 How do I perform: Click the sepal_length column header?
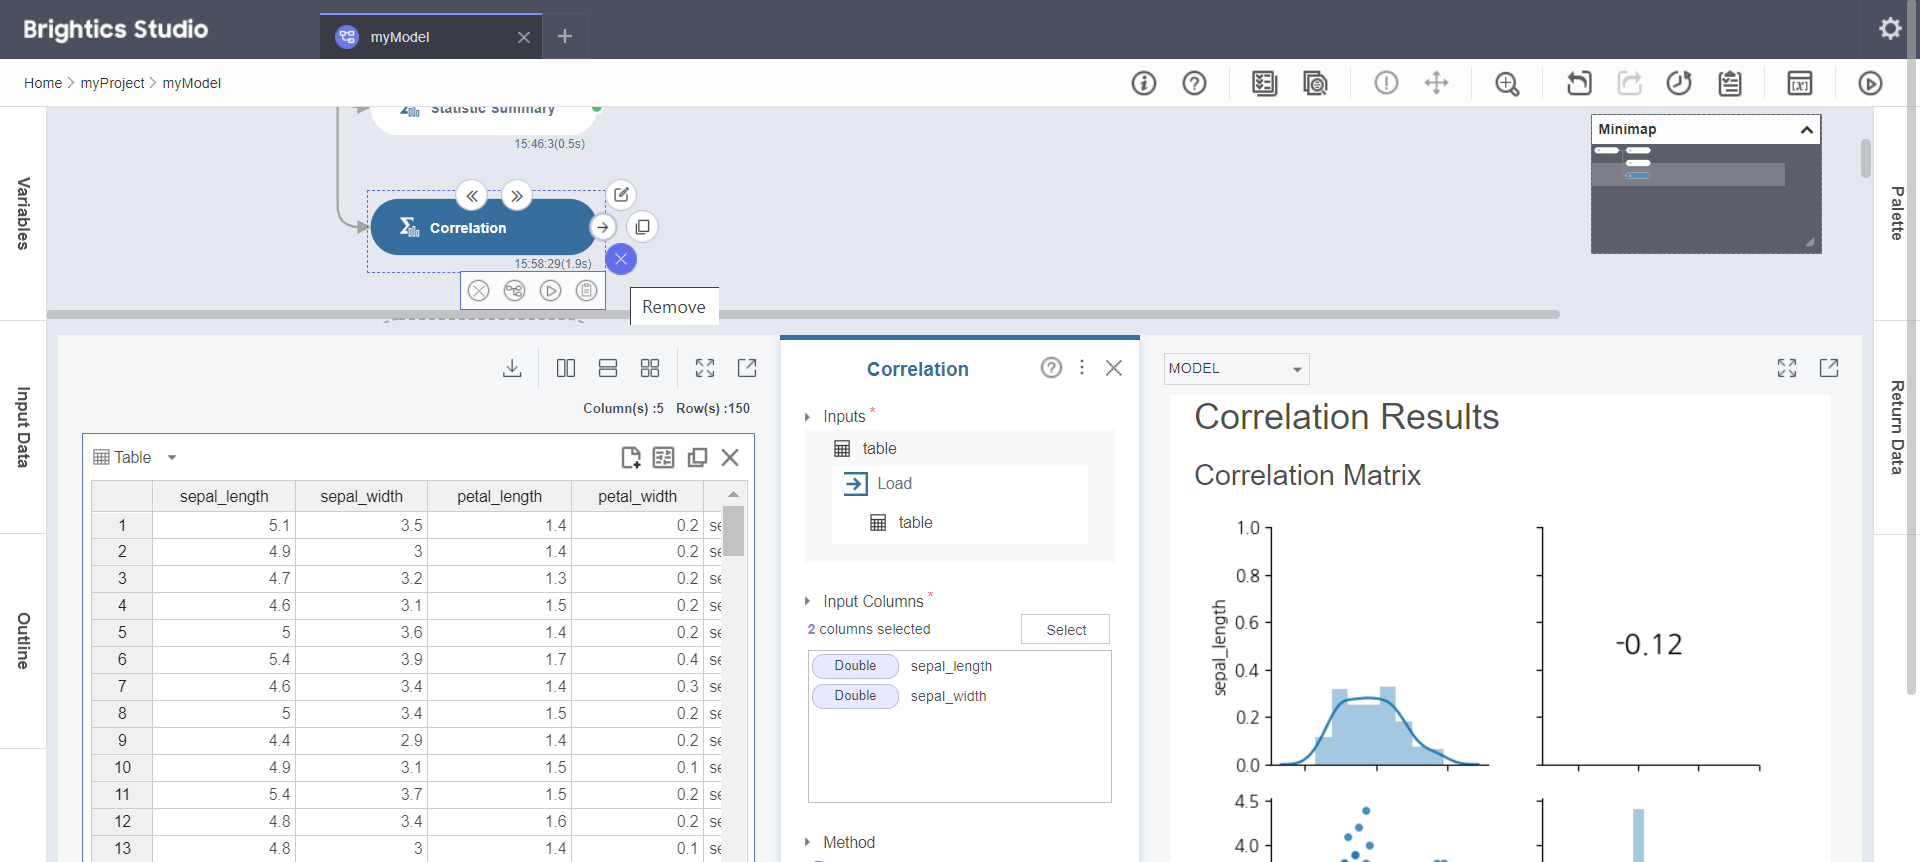coord(224,496)
